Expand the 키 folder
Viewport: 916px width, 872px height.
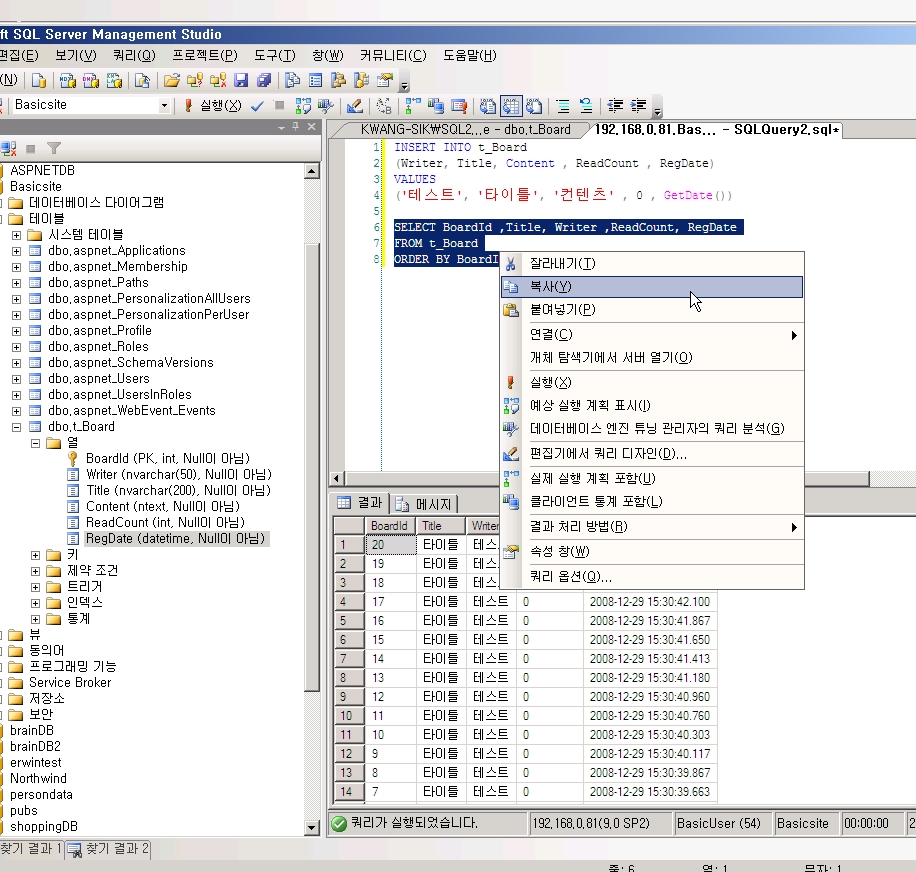36,555
